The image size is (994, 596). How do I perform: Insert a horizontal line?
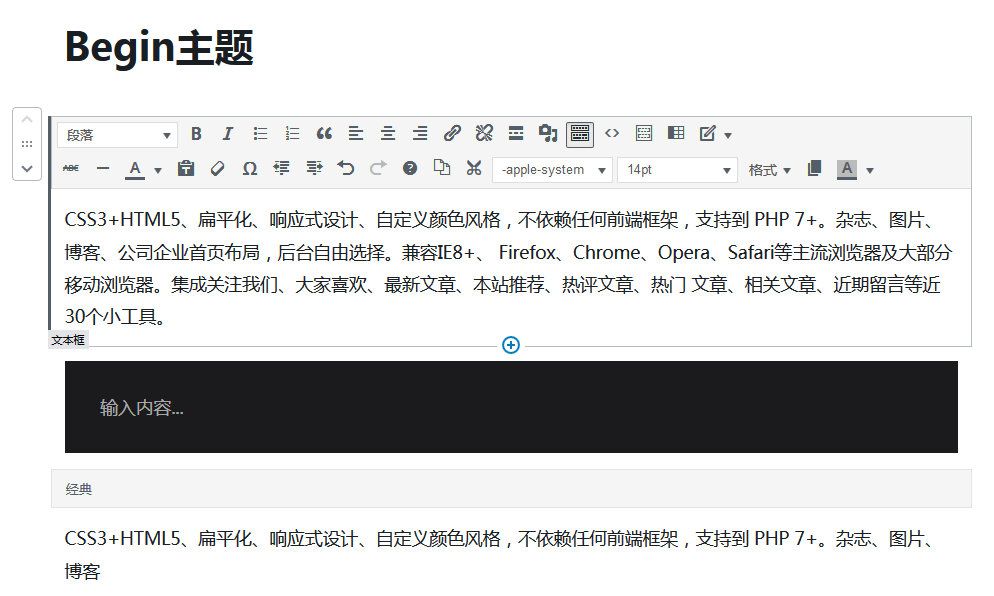pos(102,169)
